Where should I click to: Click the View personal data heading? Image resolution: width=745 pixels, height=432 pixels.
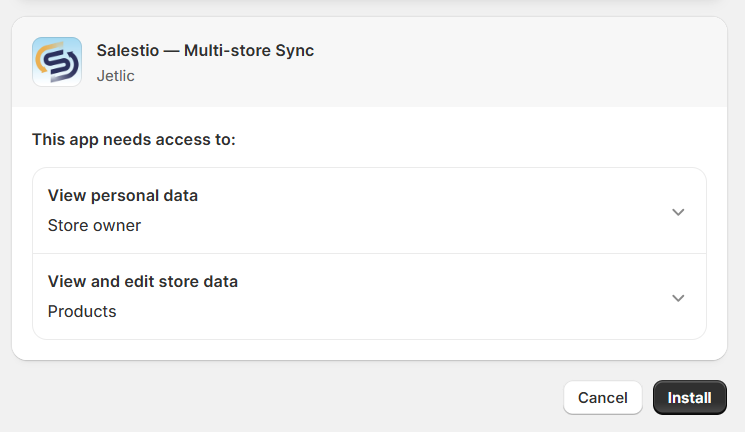click(123, 195)
